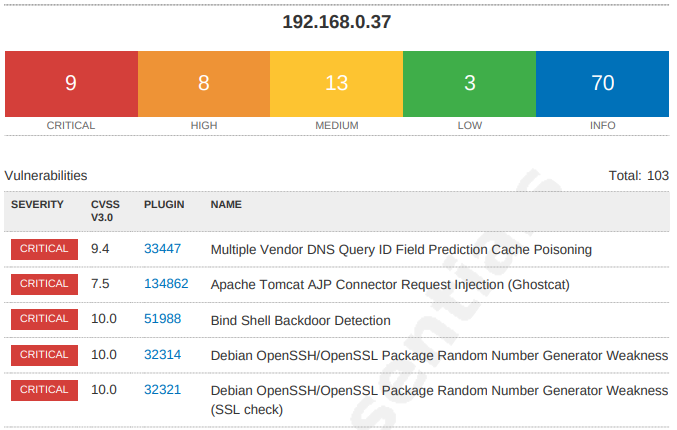This screenshot has width=677, height=430.
Task: Click CVSS score 10.0 in Bind Shell row
Action: point(104,319)
